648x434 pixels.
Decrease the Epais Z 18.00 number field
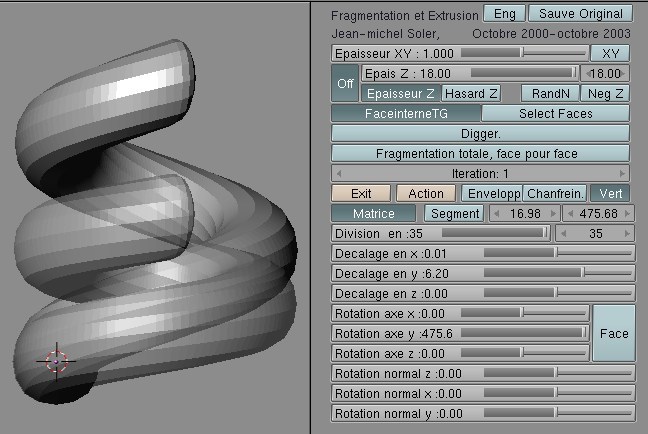click(x=587, y=74)
